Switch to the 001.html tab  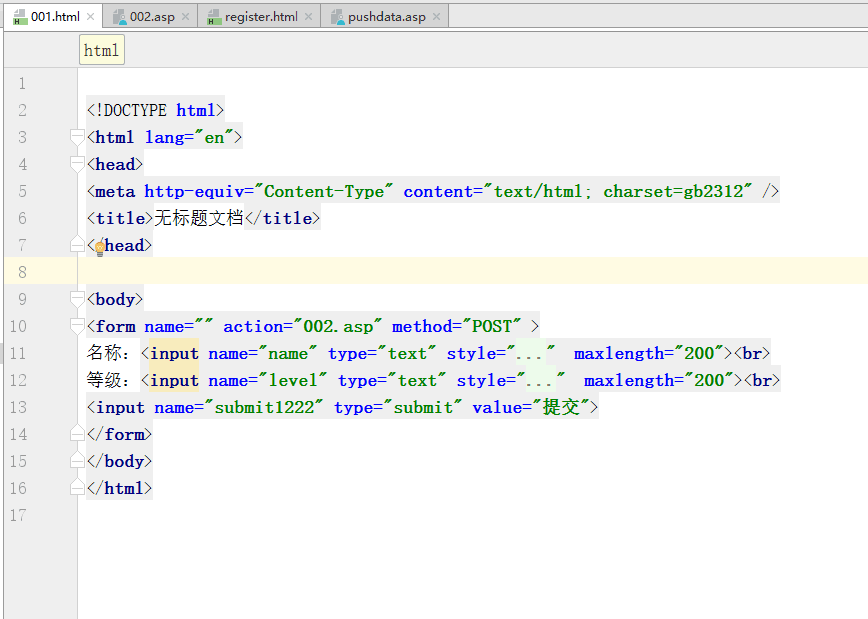(54, 17)
